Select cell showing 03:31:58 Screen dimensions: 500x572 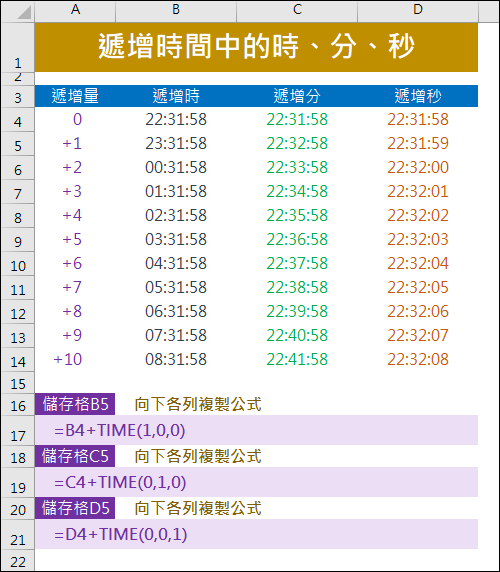176,240
